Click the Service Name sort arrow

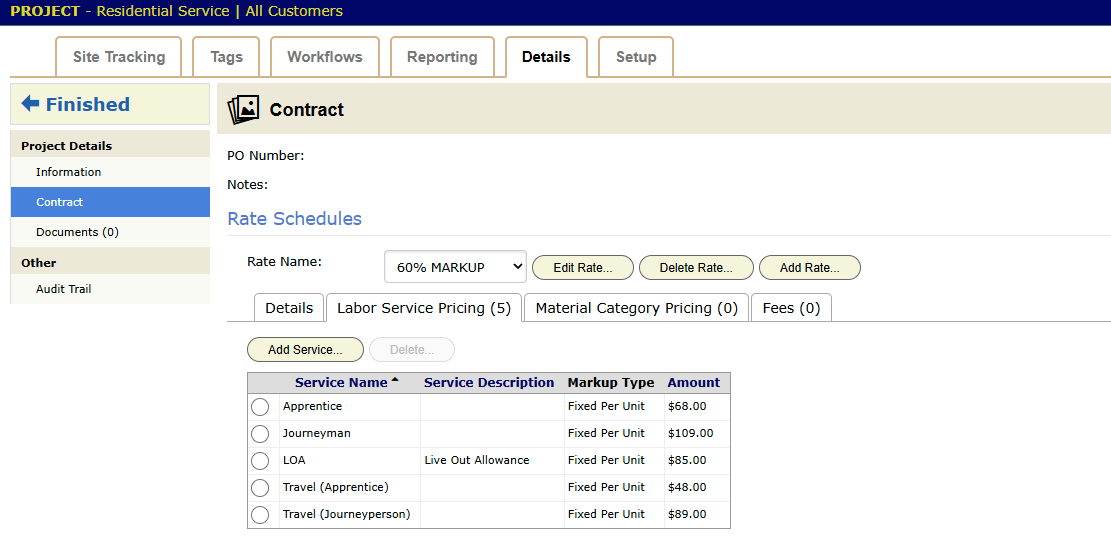pyautogui.click(x=395, y=380)
